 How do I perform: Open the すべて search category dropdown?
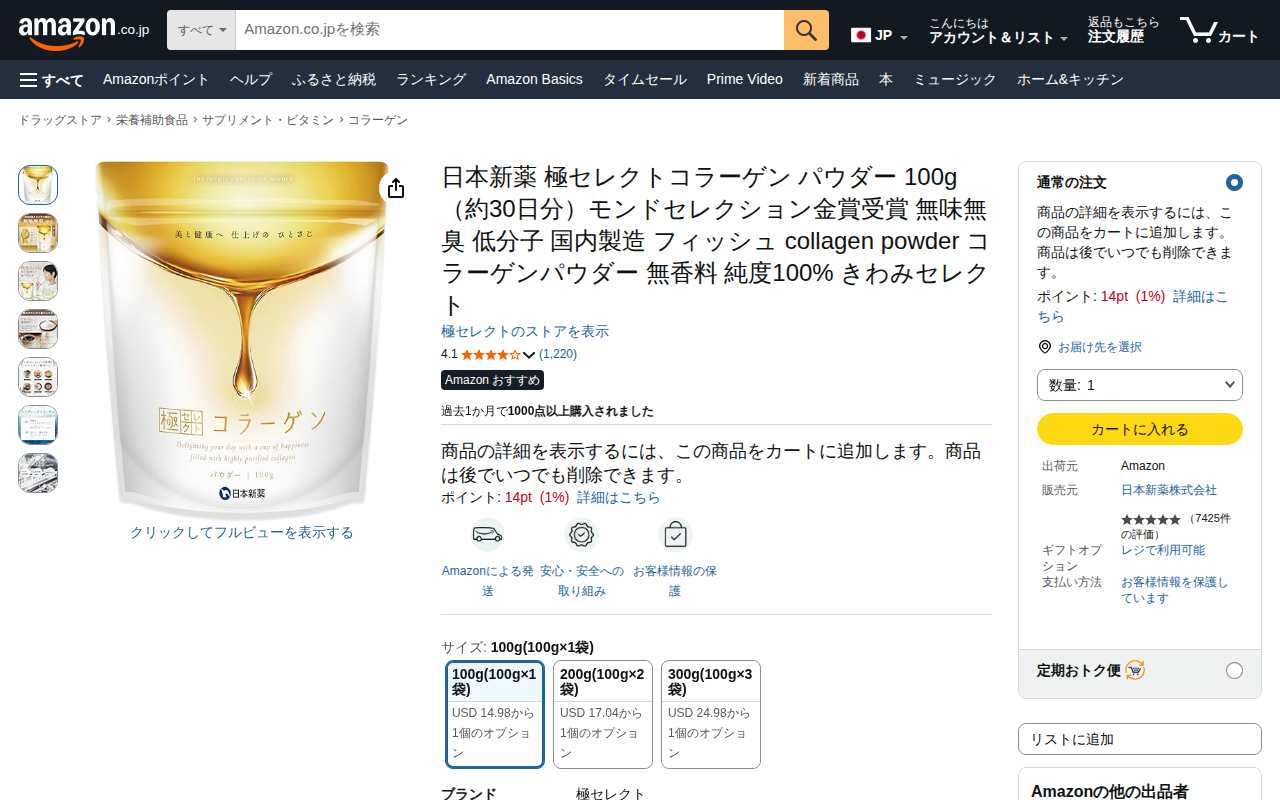tap(202, 30)
